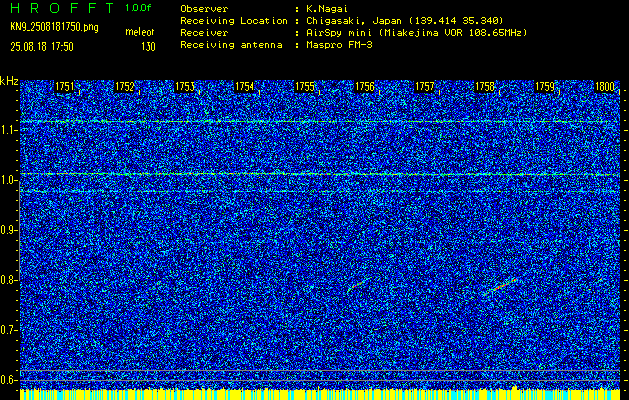Select the filename KN9_2508181750.png
This screenshot has height=400, width=629.
tap(54, 27)
